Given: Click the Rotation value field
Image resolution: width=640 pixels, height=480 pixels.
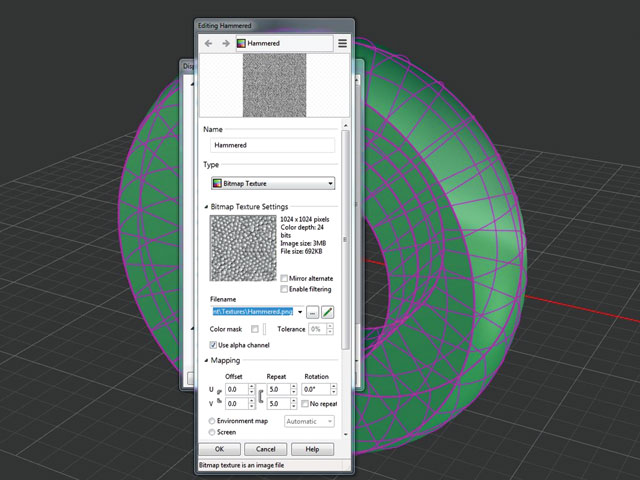Looking at the screenshot, I should [x=316, y=389].
